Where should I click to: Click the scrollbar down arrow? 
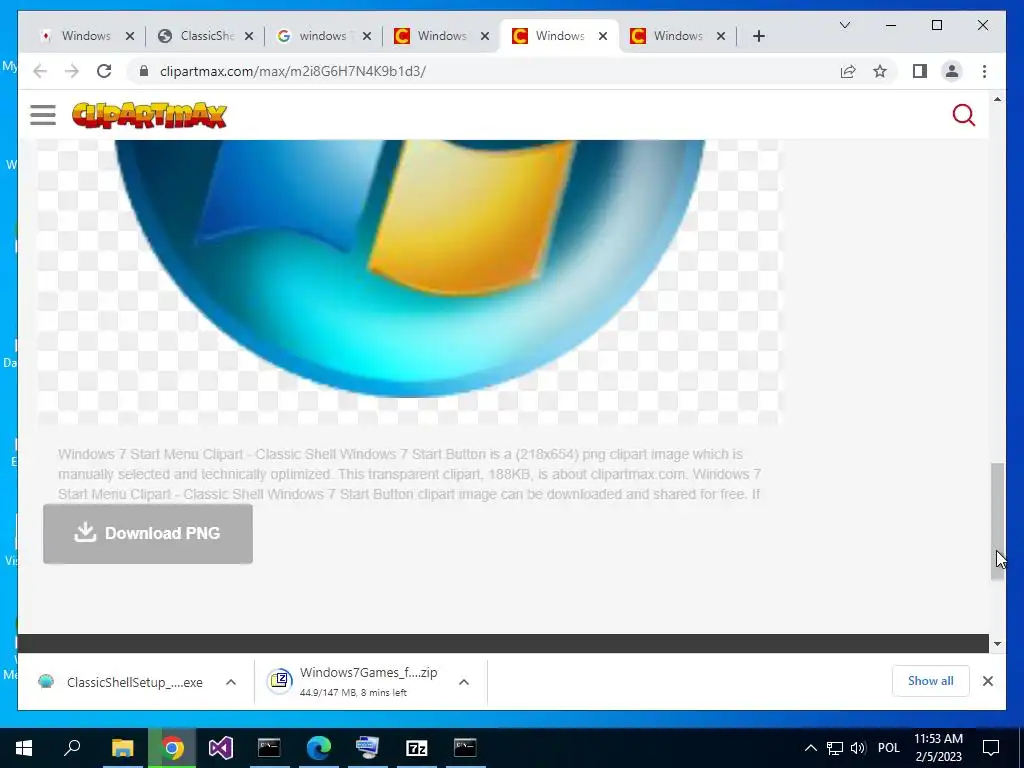(x=997, y=644)
